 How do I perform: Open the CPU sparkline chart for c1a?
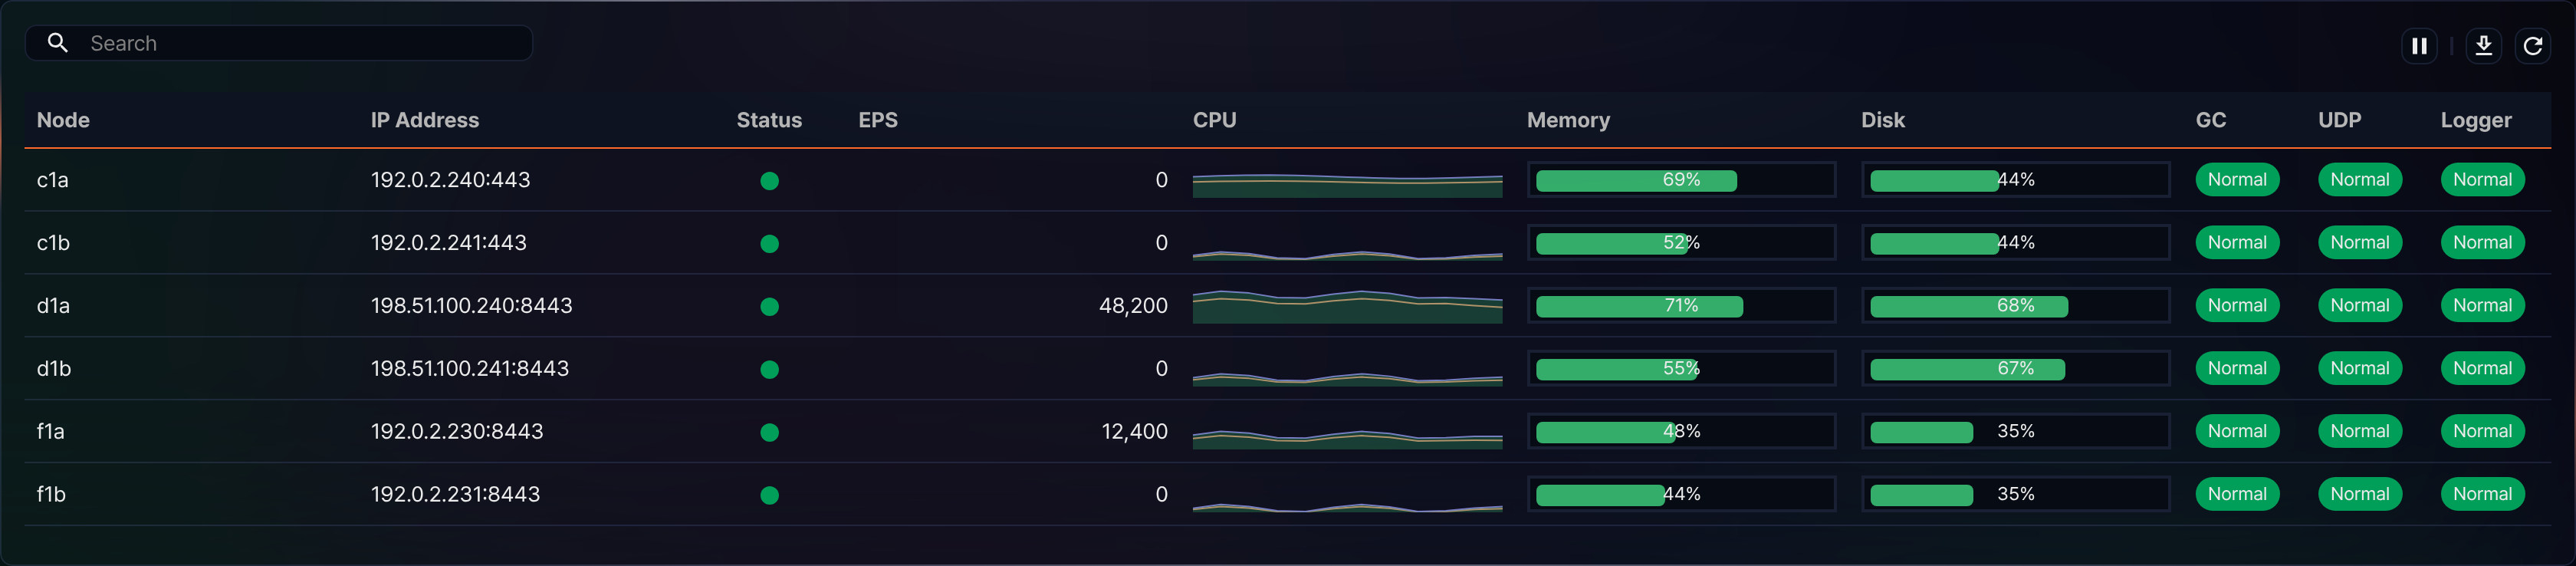pos(1347,185)
